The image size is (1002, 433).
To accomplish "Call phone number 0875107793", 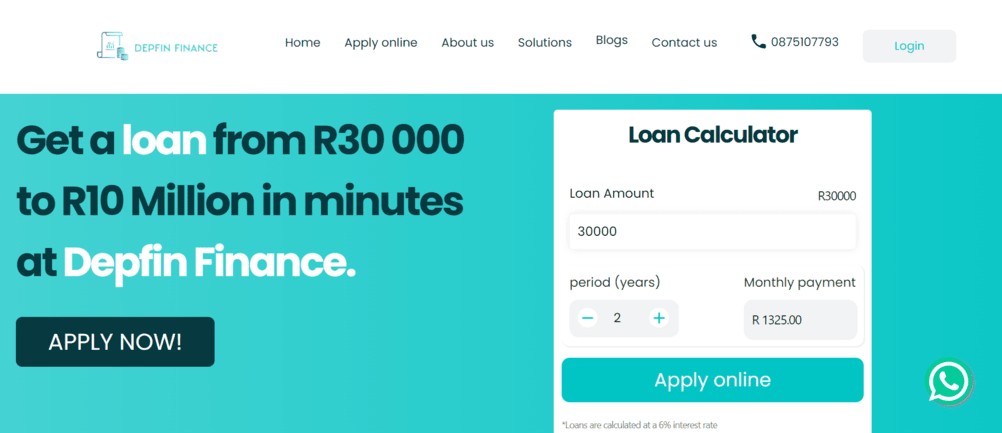I will tap(805, 42).
